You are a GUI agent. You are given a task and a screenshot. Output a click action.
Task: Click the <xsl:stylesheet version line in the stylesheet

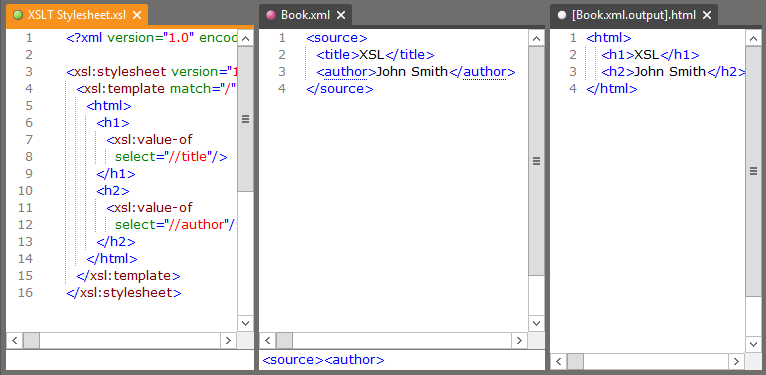(151, 72)
